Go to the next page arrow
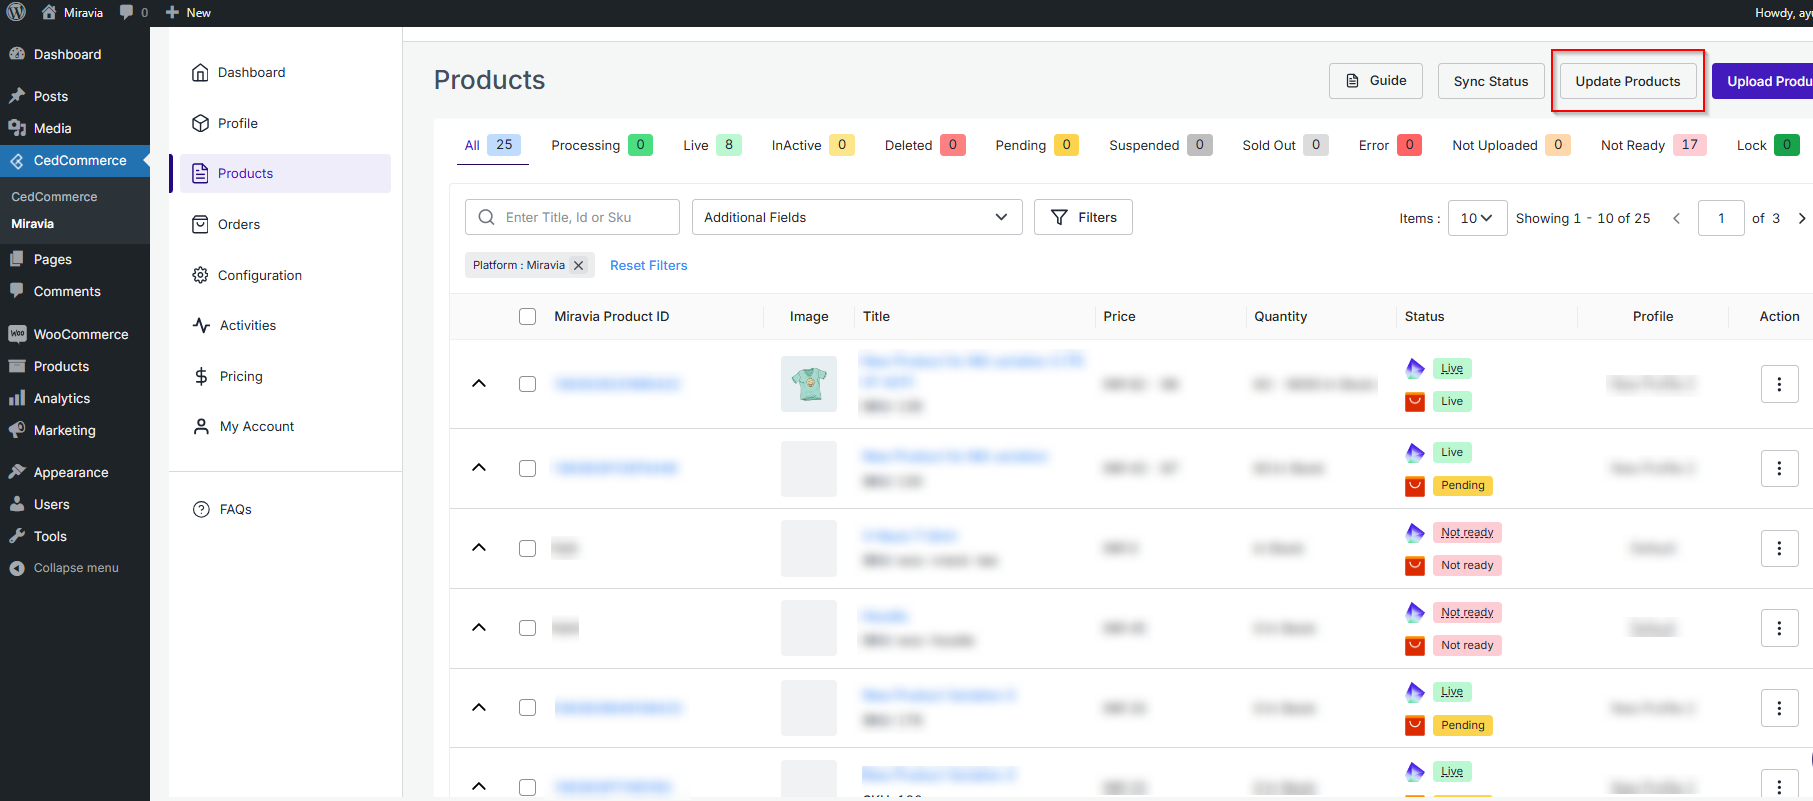This screenshot has height=801, width=1813. [x=1802, y=218]
